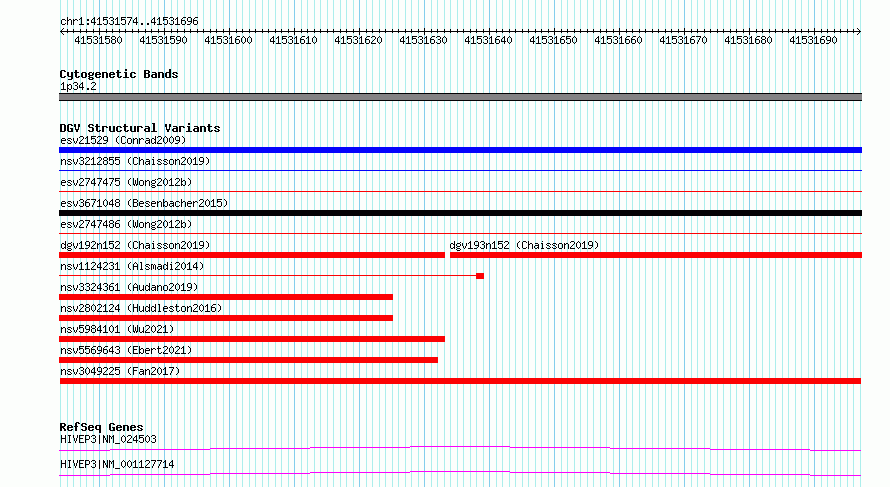Image resolution: width=890 pixels, height=487 pixels.
Task: Select the 1p34.2 band label
Action: tap(78, 87)
